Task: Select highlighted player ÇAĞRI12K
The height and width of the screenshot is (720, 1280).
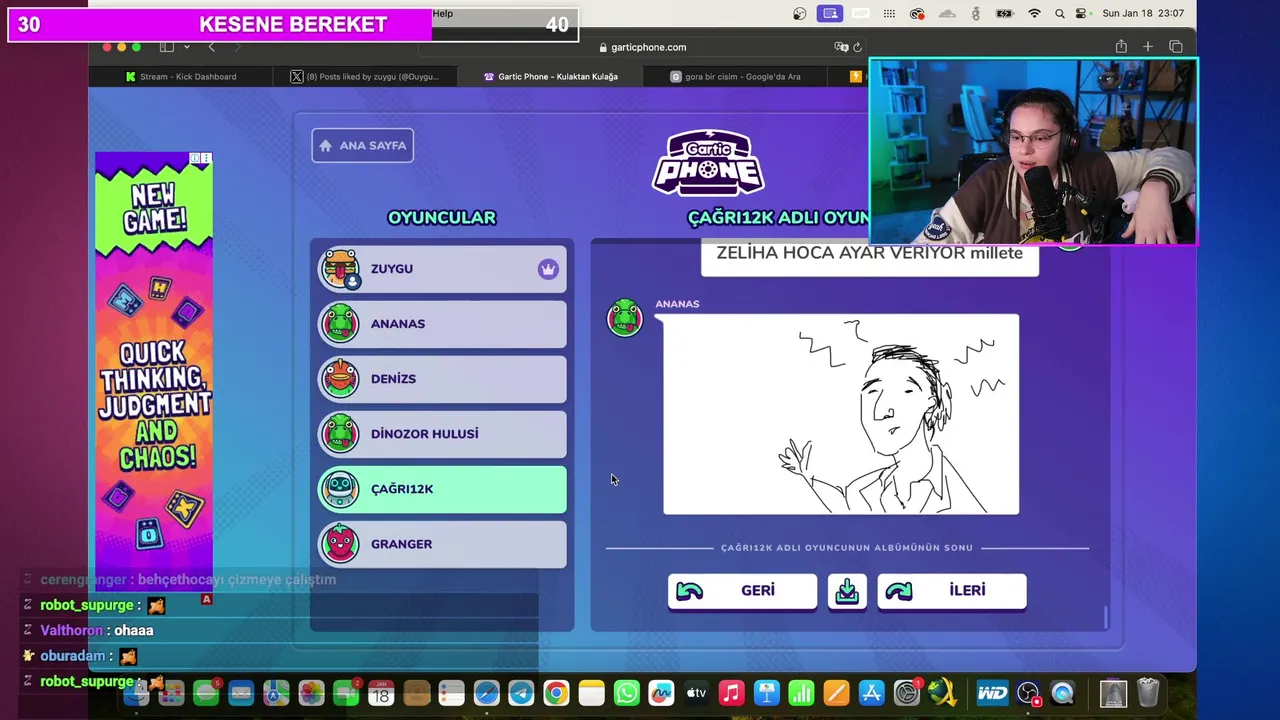Action: tap(442, 489)
